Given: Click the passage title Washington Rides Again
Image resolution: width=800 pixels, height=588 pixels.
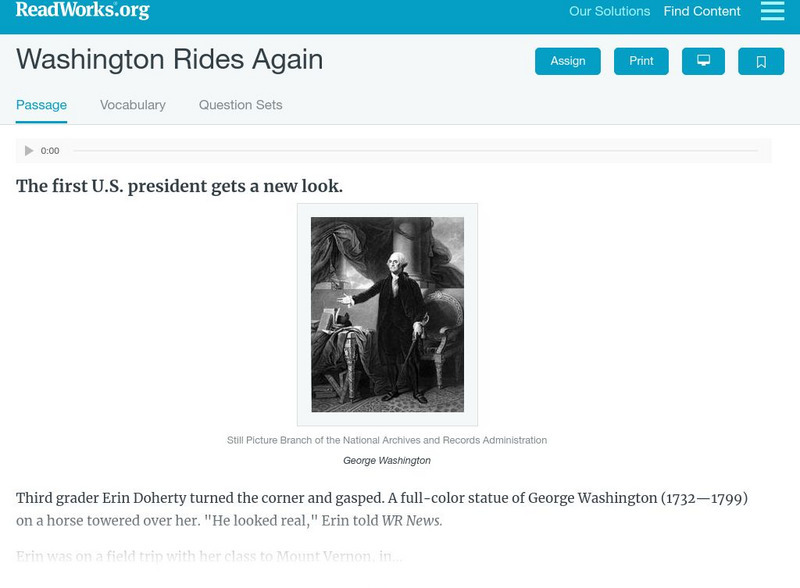Looking at the screenshot, I should pos(170,60).
